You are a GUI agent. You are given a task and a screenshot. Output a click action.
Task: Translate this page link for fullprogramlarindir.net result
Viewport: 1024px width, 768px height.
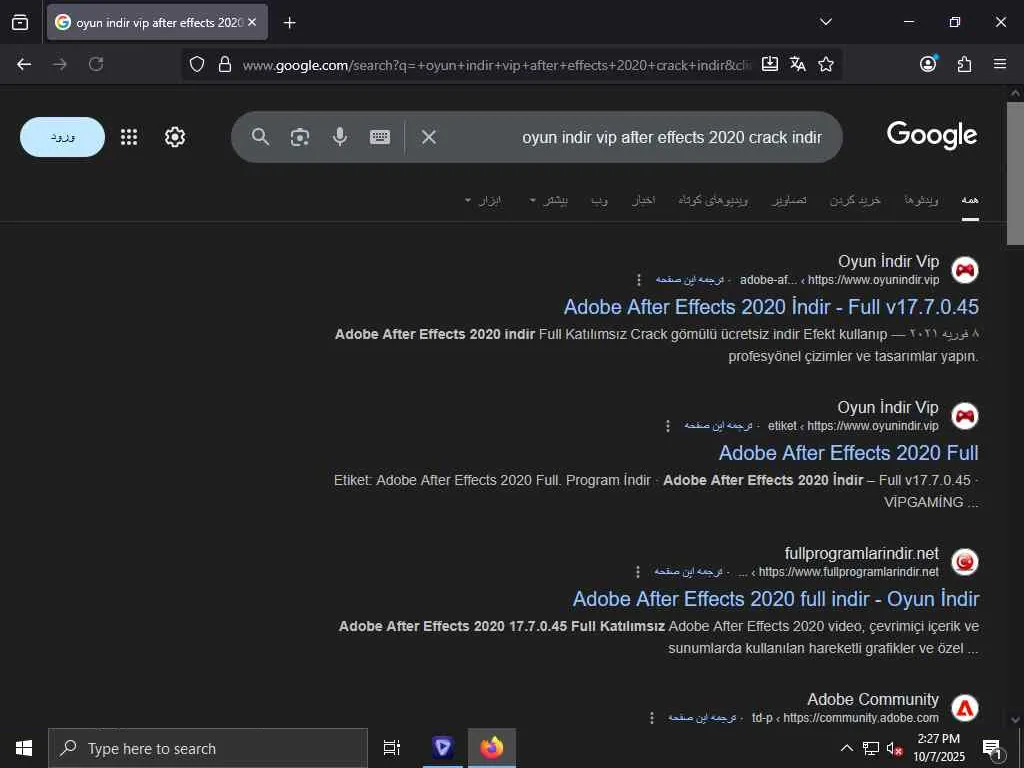(688, 571)
